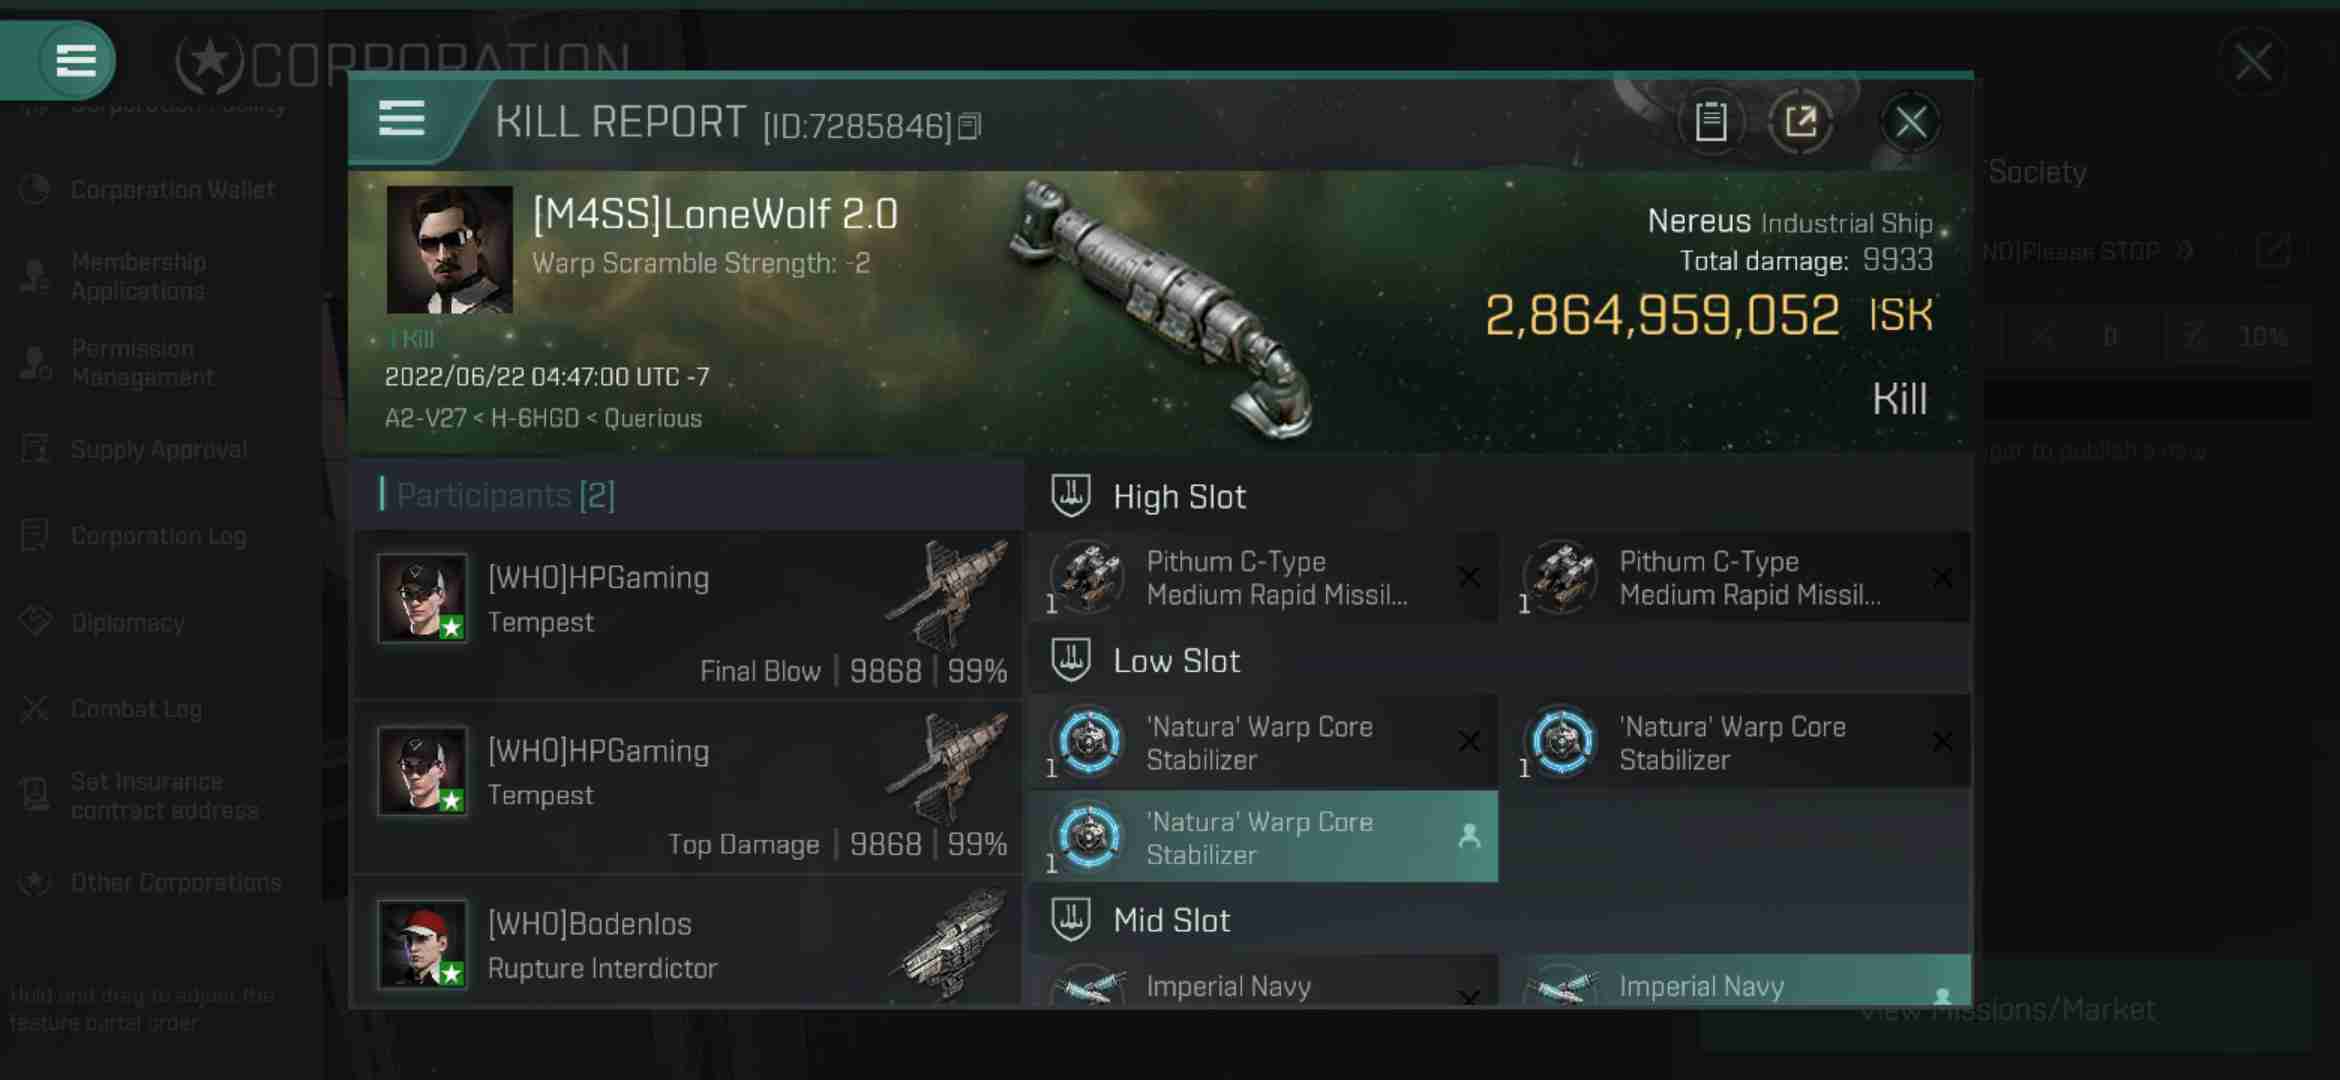Click the Kill Report export/share icon

point(1801,121)
